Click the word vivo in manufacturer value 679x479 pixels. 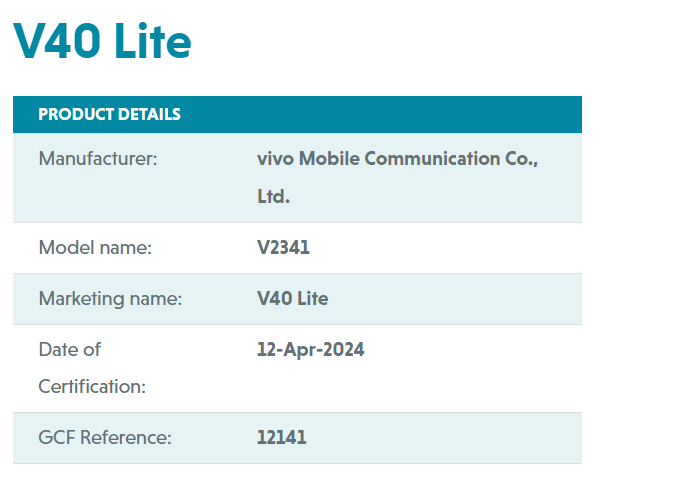pyautogui.click(x=275, y=159)
